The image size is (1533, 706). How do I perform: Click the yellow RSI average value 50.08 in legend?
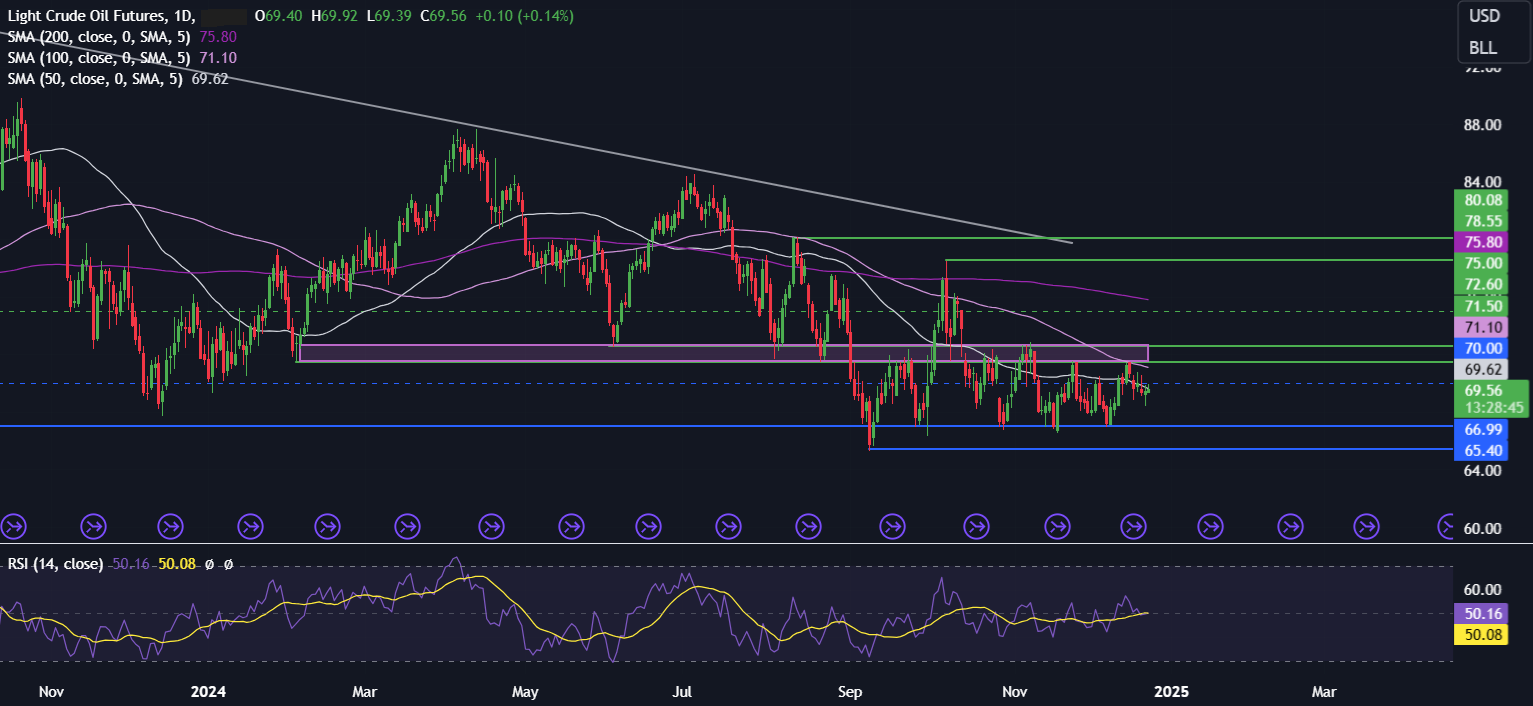178,564
